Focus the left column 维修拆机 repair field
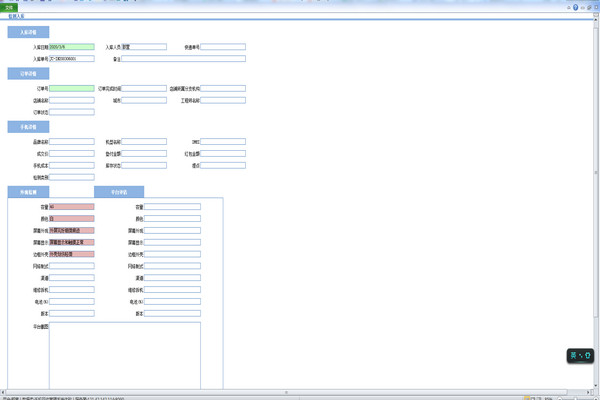This screenshot has height=400, width=600. pos(72,290)
